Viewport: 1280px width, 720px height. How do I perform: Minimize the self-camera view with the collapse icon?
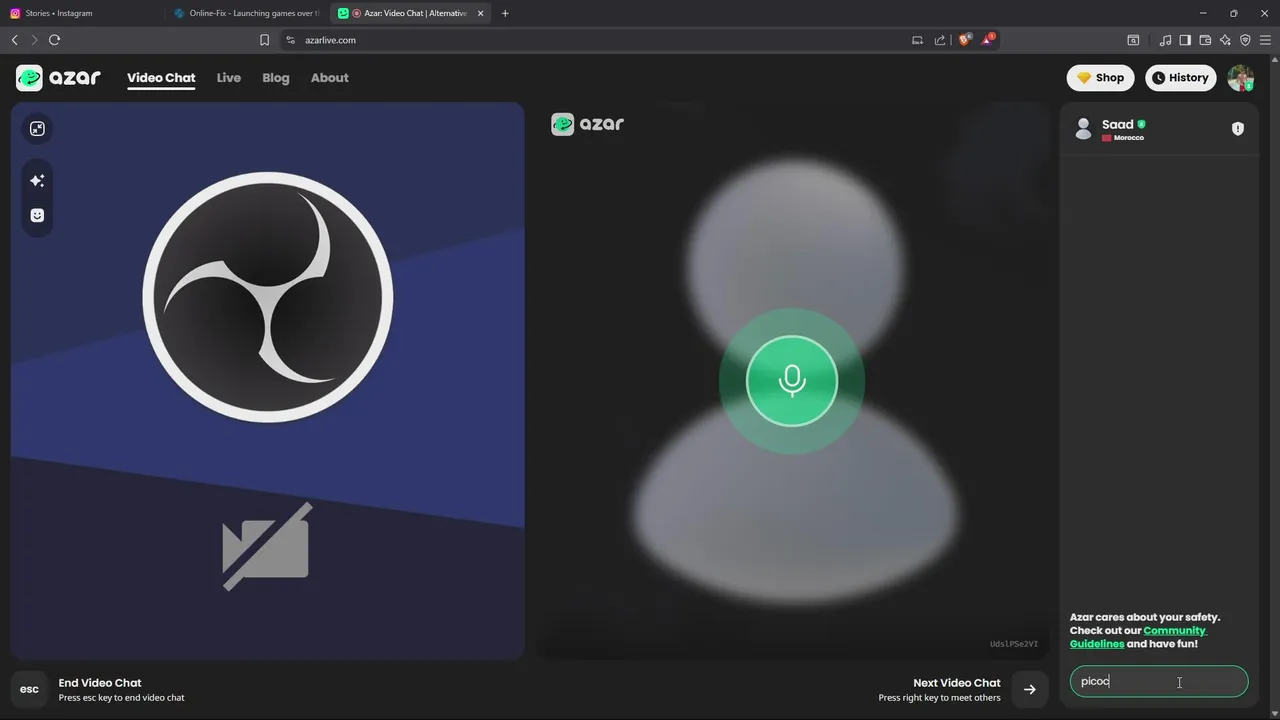37,128
